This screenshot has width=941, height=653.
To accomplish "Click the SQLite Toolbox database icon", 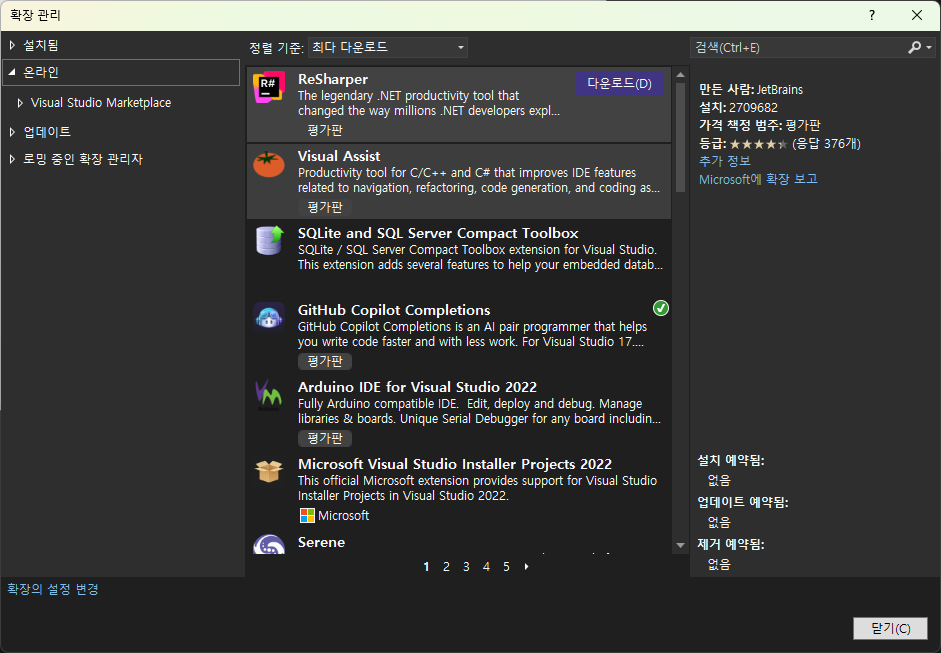I will (x=268, y=241).
